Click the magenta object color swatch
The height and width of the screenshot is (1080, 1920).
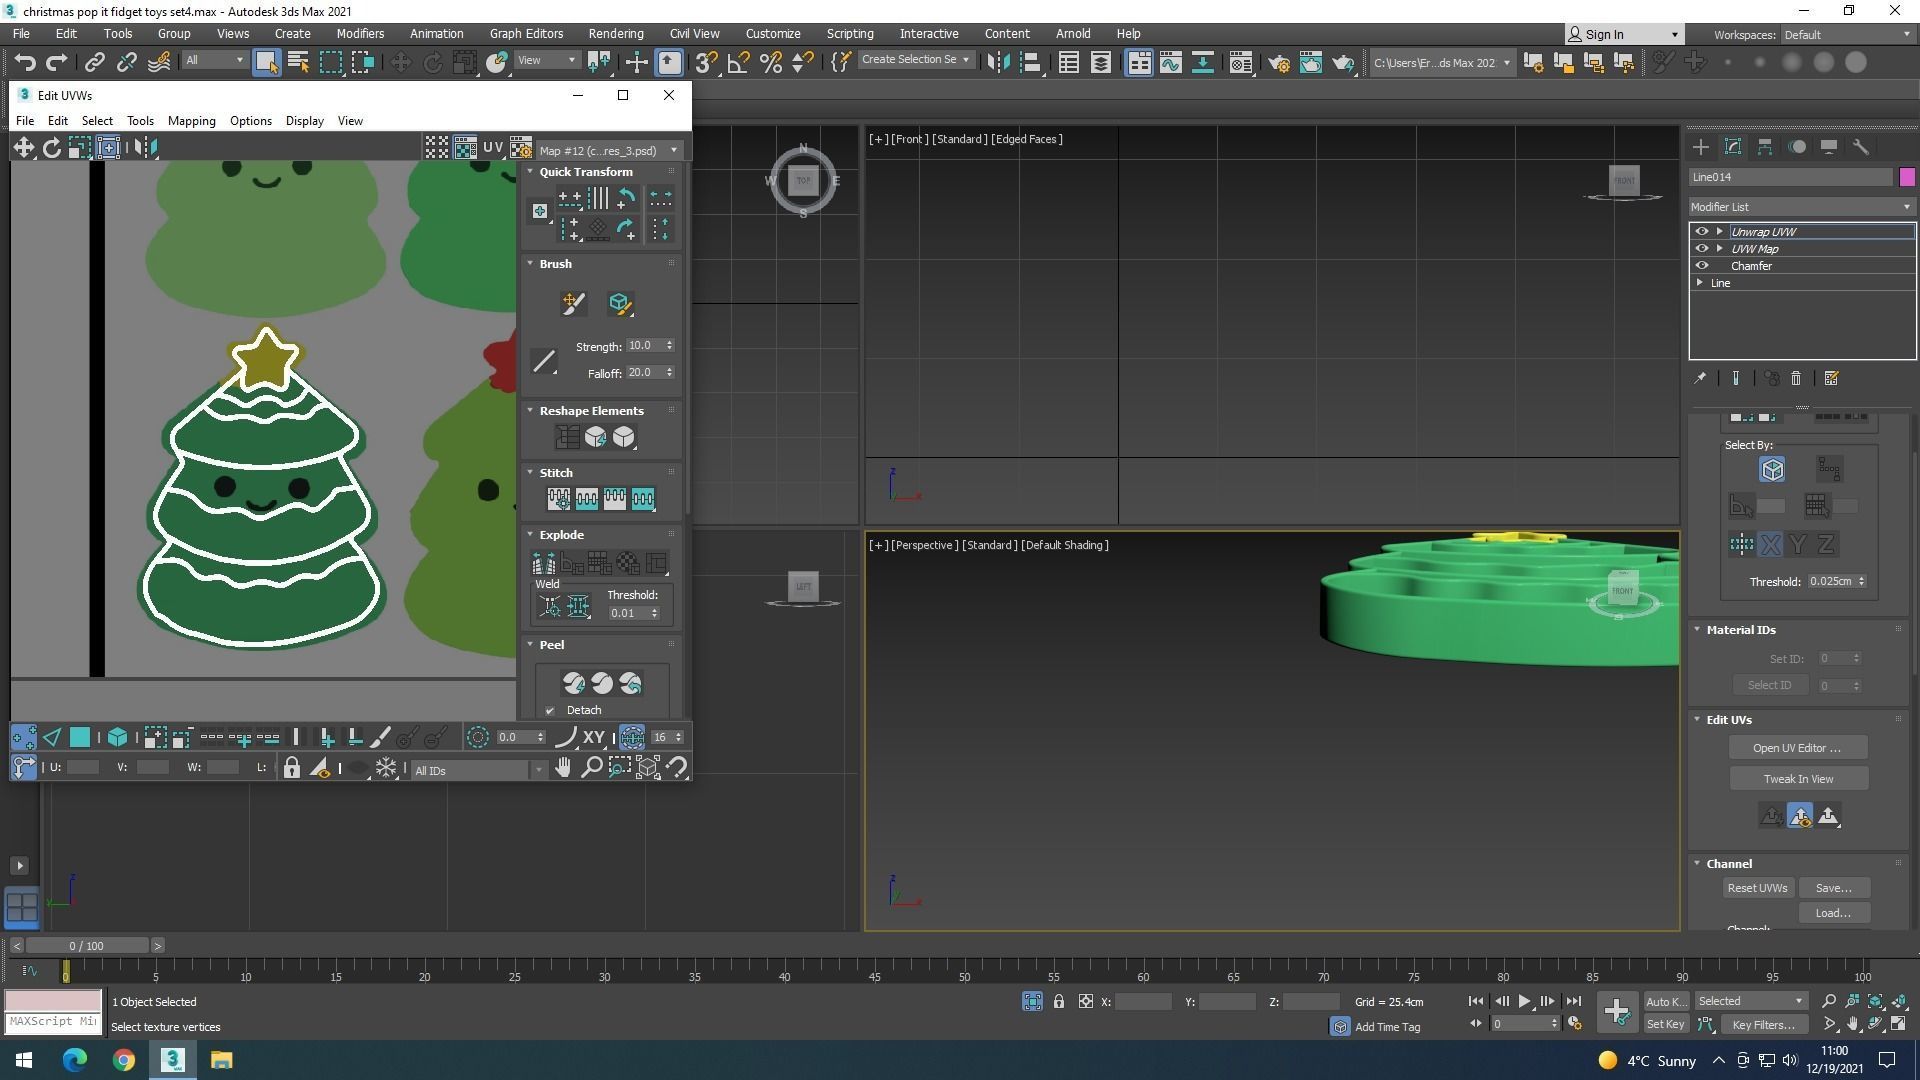[x=1907, y=177]
